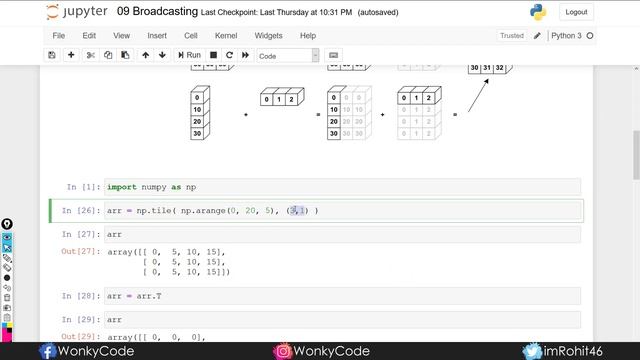The image size is (640, 360).
Task: Click the notebook vertical scrollbar thumb
Action: pyautogui.click(x=636, y=155)
